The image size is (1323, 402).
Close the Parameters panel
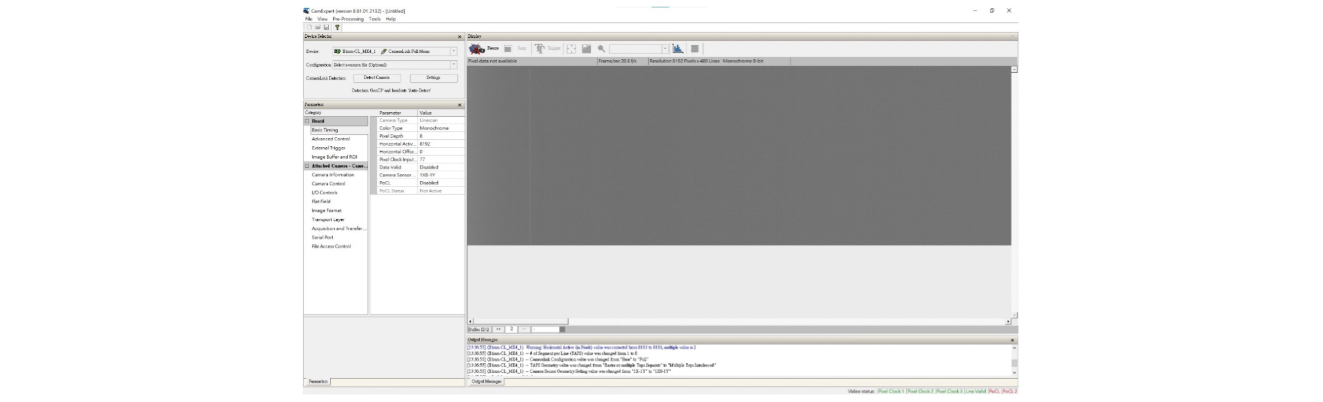pos(460,105)
